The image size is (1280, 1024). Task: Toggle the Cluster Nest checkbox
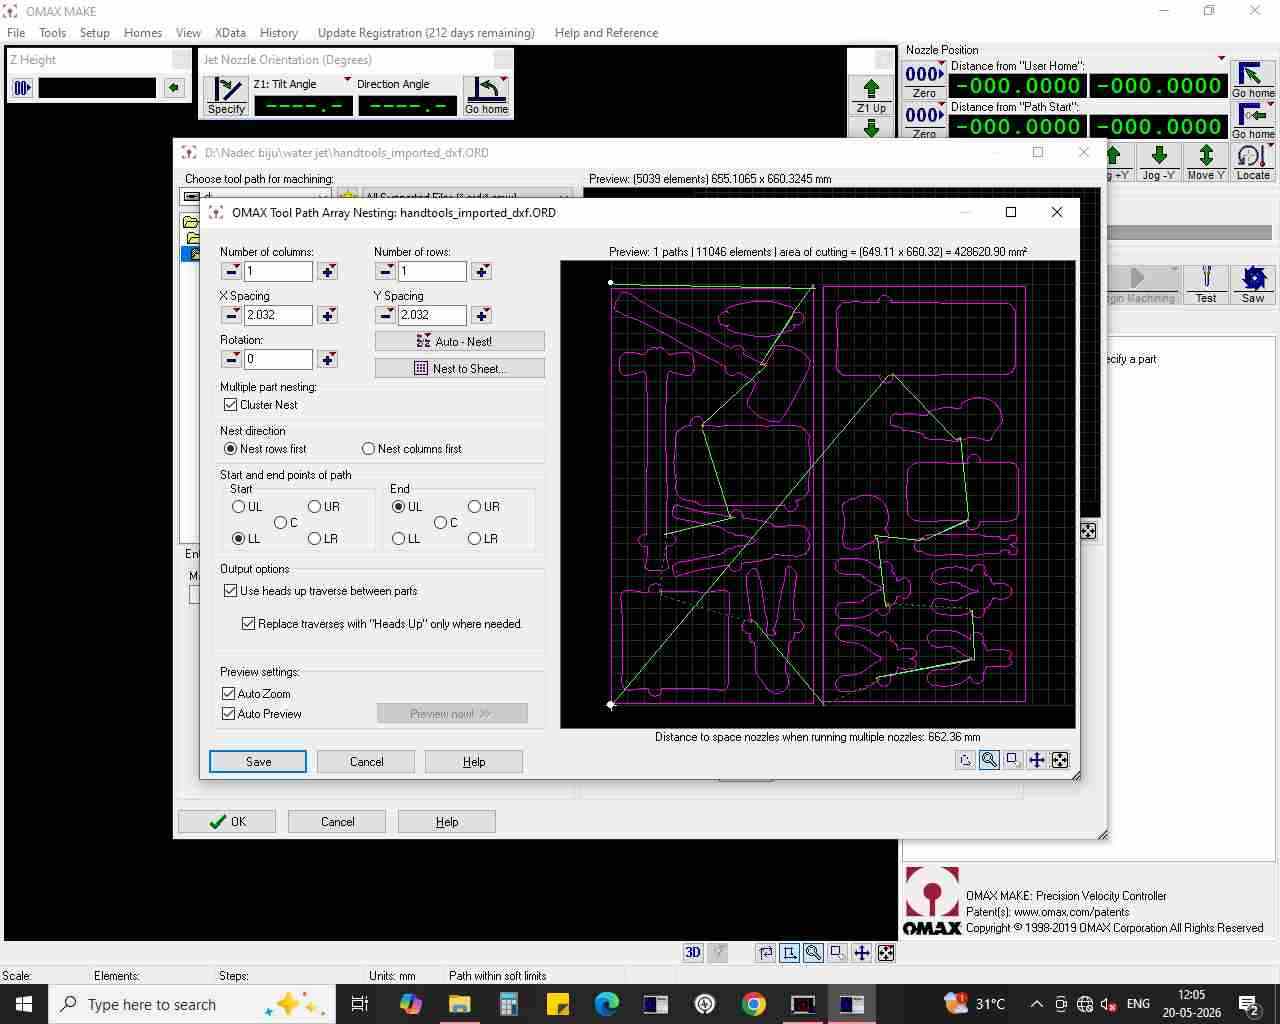pos(231,405)
